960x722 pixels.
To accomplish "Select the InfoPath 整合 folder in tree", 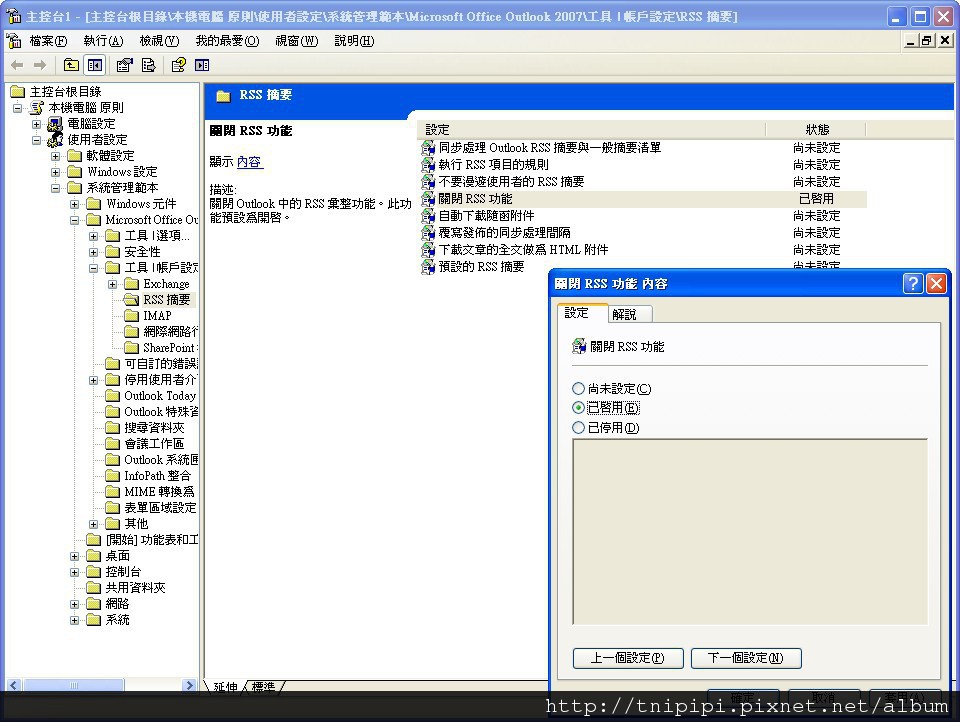I will click(148, 475).
